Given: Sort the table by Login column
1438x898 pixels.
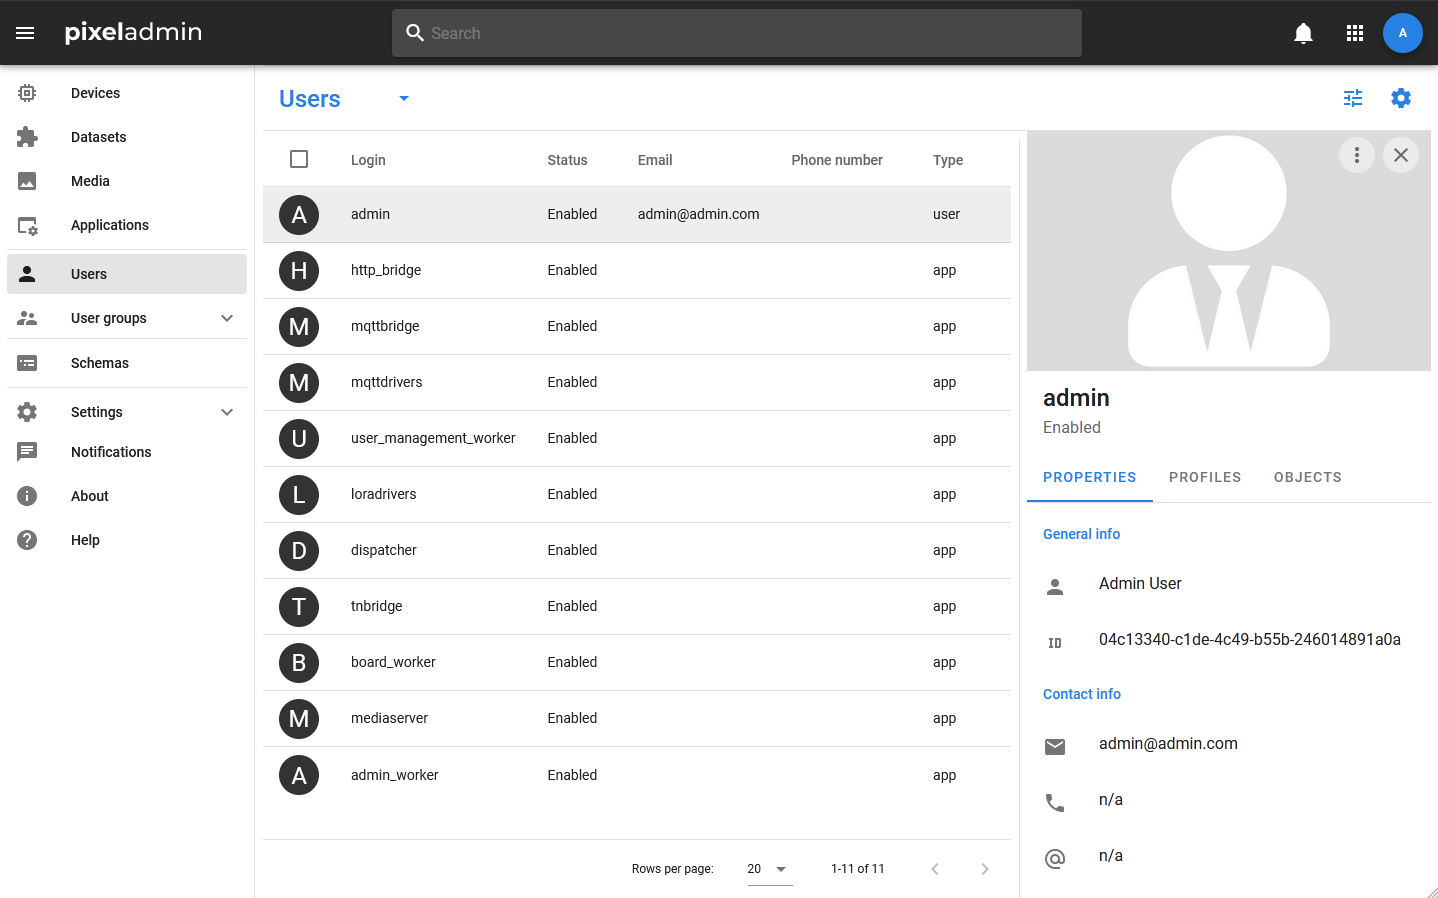Looking at the screenshot, I should (x=368, y=160).
